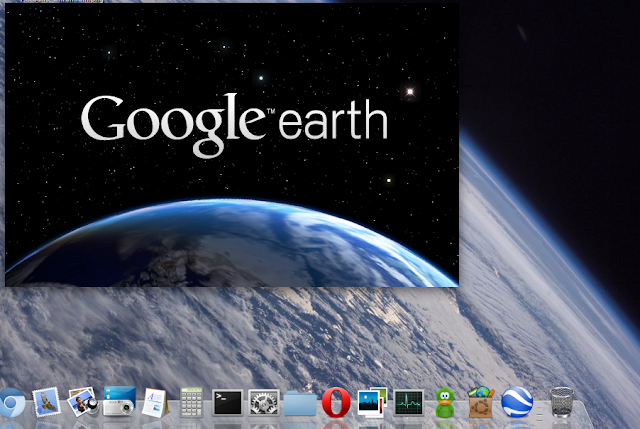Open the system activity monitor icon
Screen dimensions: 640x429
click(408, 402)
